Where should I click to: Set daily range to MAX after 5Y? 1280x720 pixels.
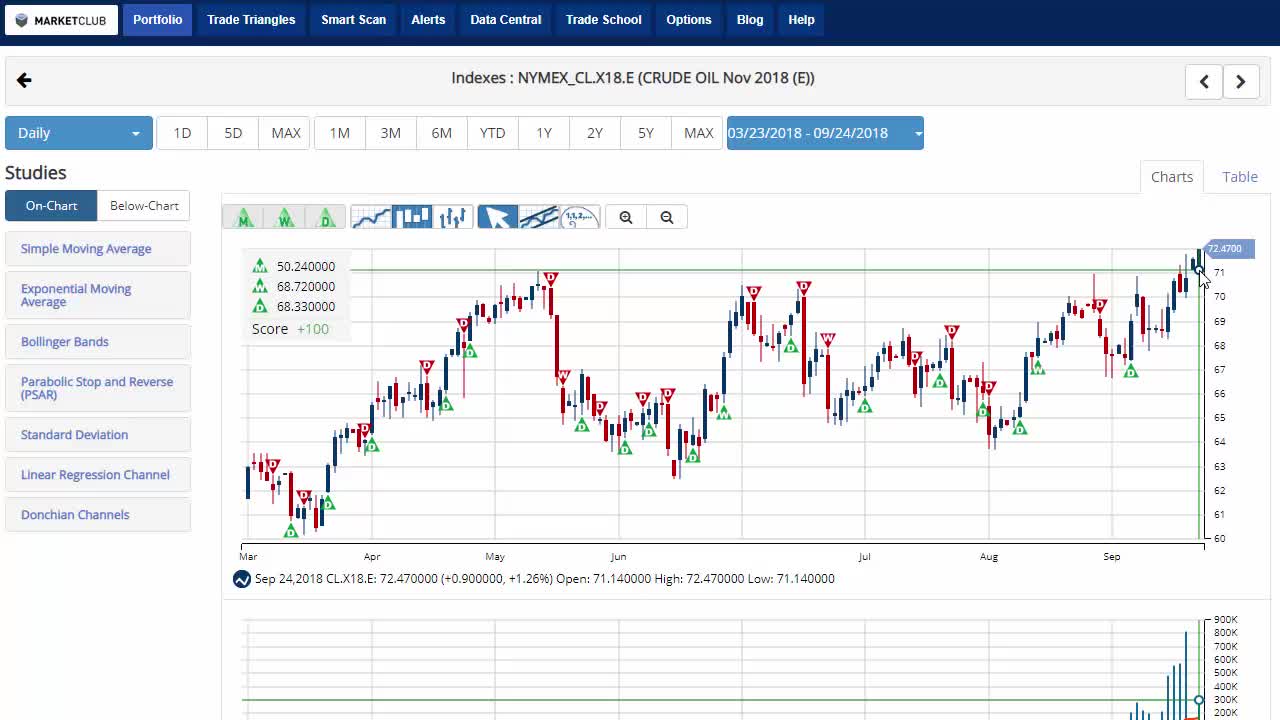point(698,133)
